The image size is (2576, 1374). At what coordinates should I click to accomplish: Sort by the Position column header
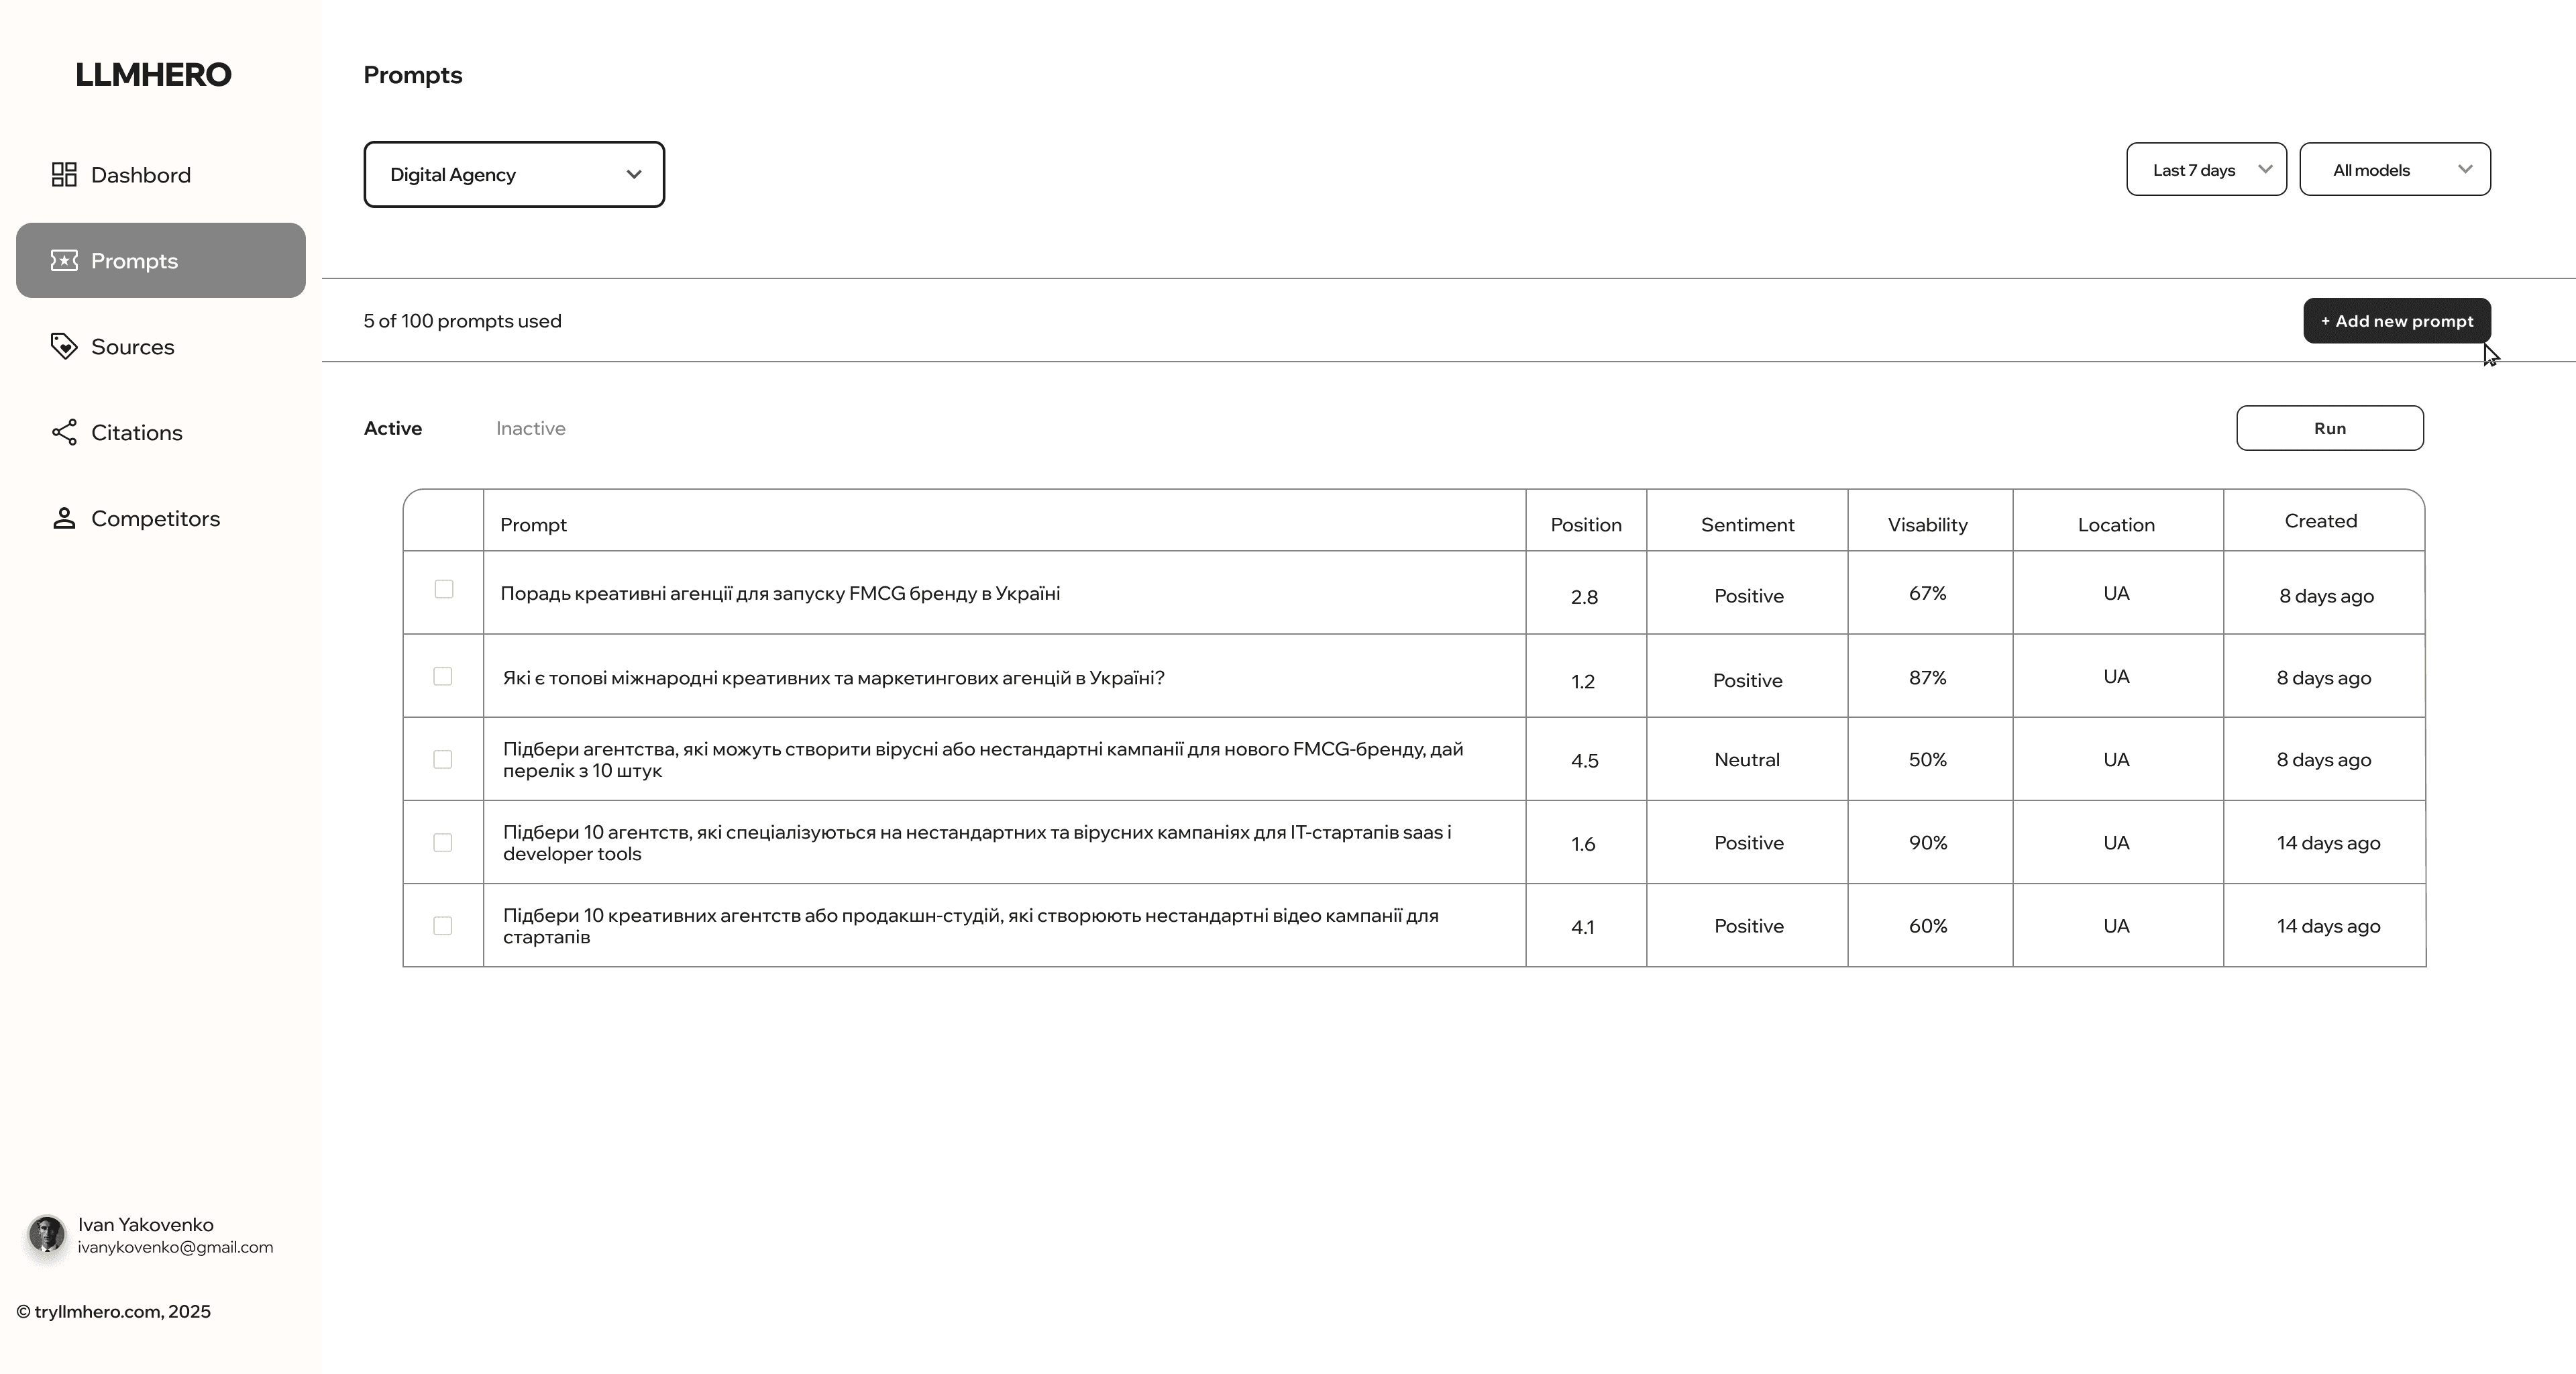tap(1585, 525)
